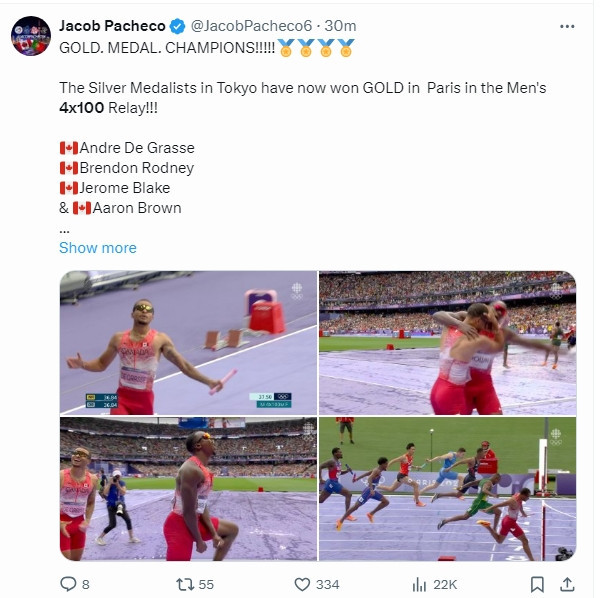Image resolution: width=610 pixels, height=598 pixels.
Task: Open the three-dot more options menu
Action: [x=567, y=26]
